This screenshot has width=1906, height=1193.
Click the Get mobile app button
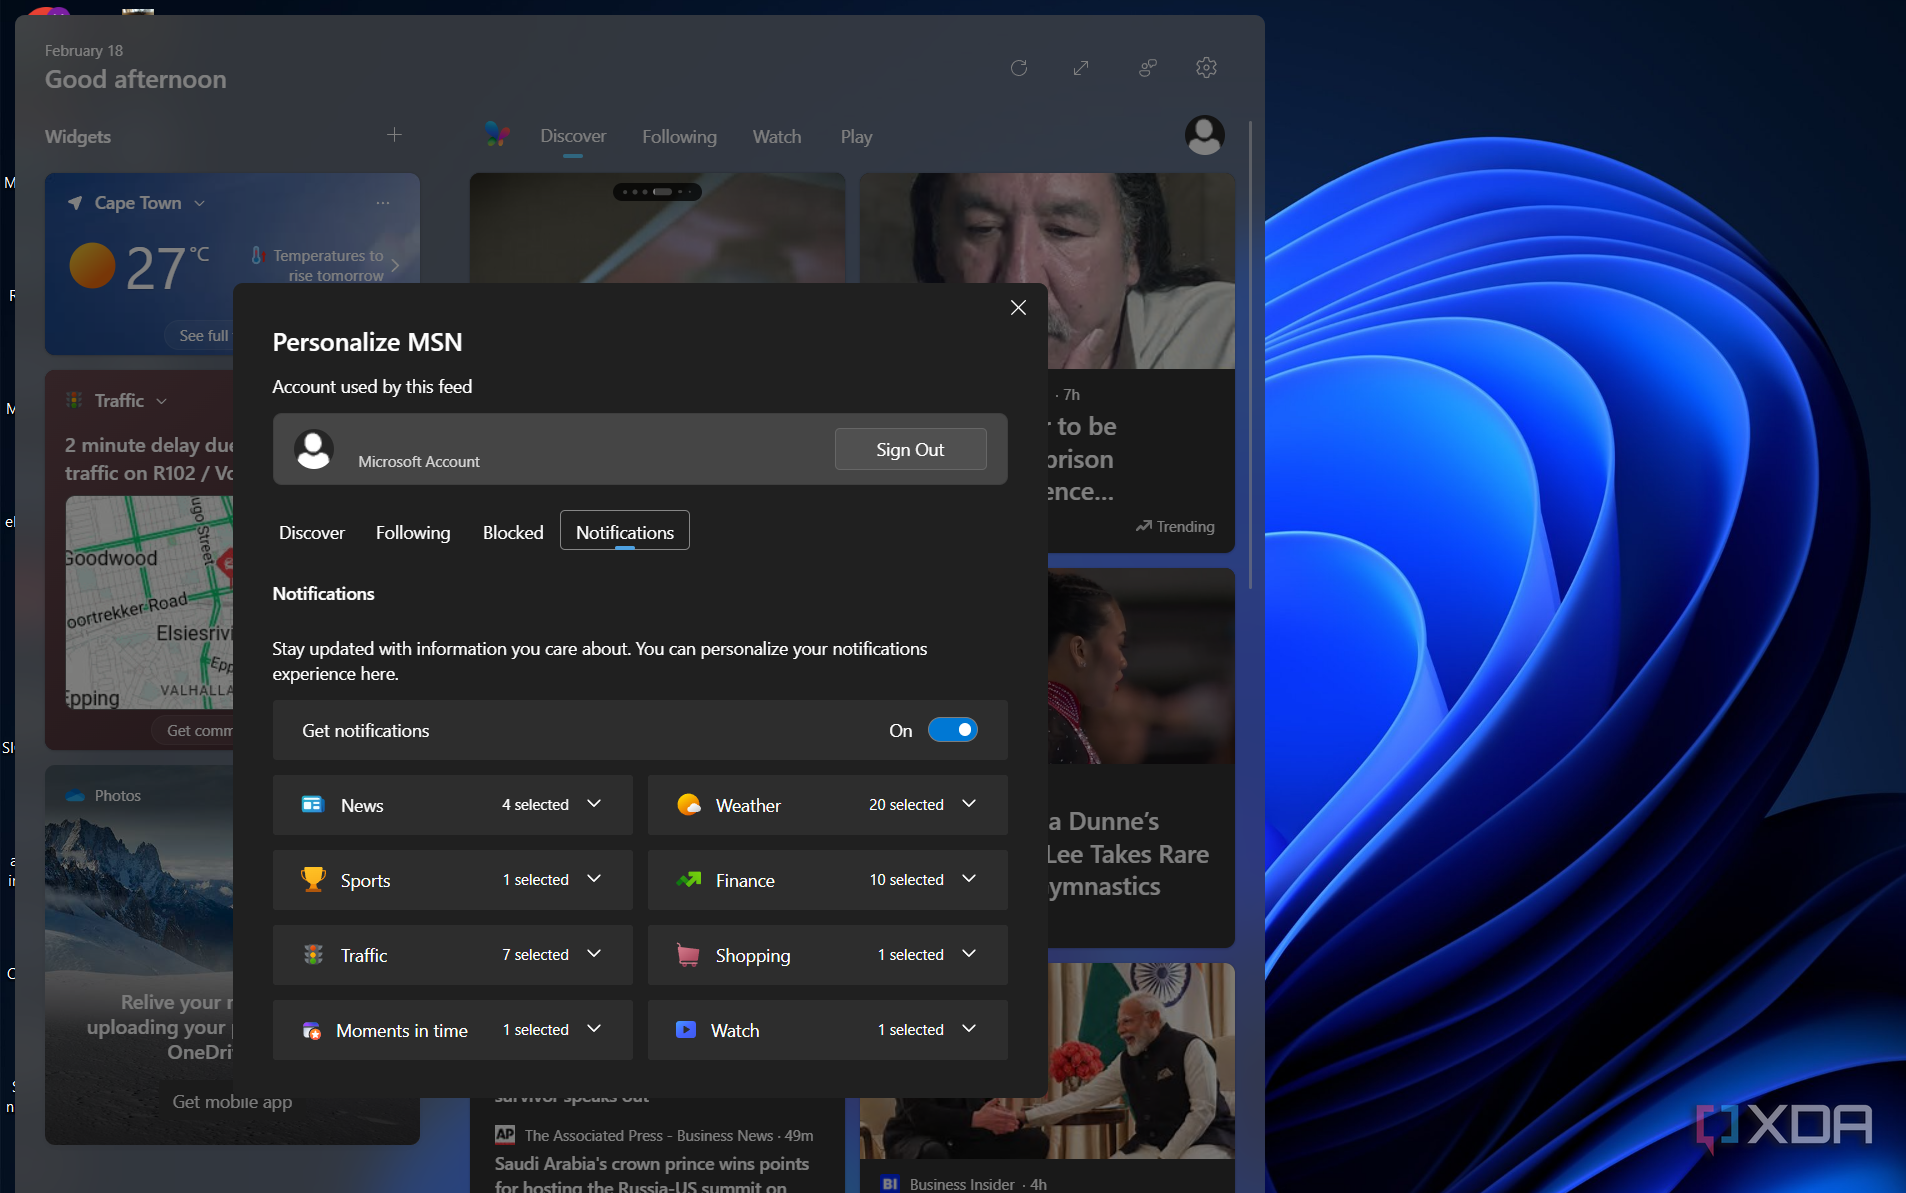coord(232,1102)
